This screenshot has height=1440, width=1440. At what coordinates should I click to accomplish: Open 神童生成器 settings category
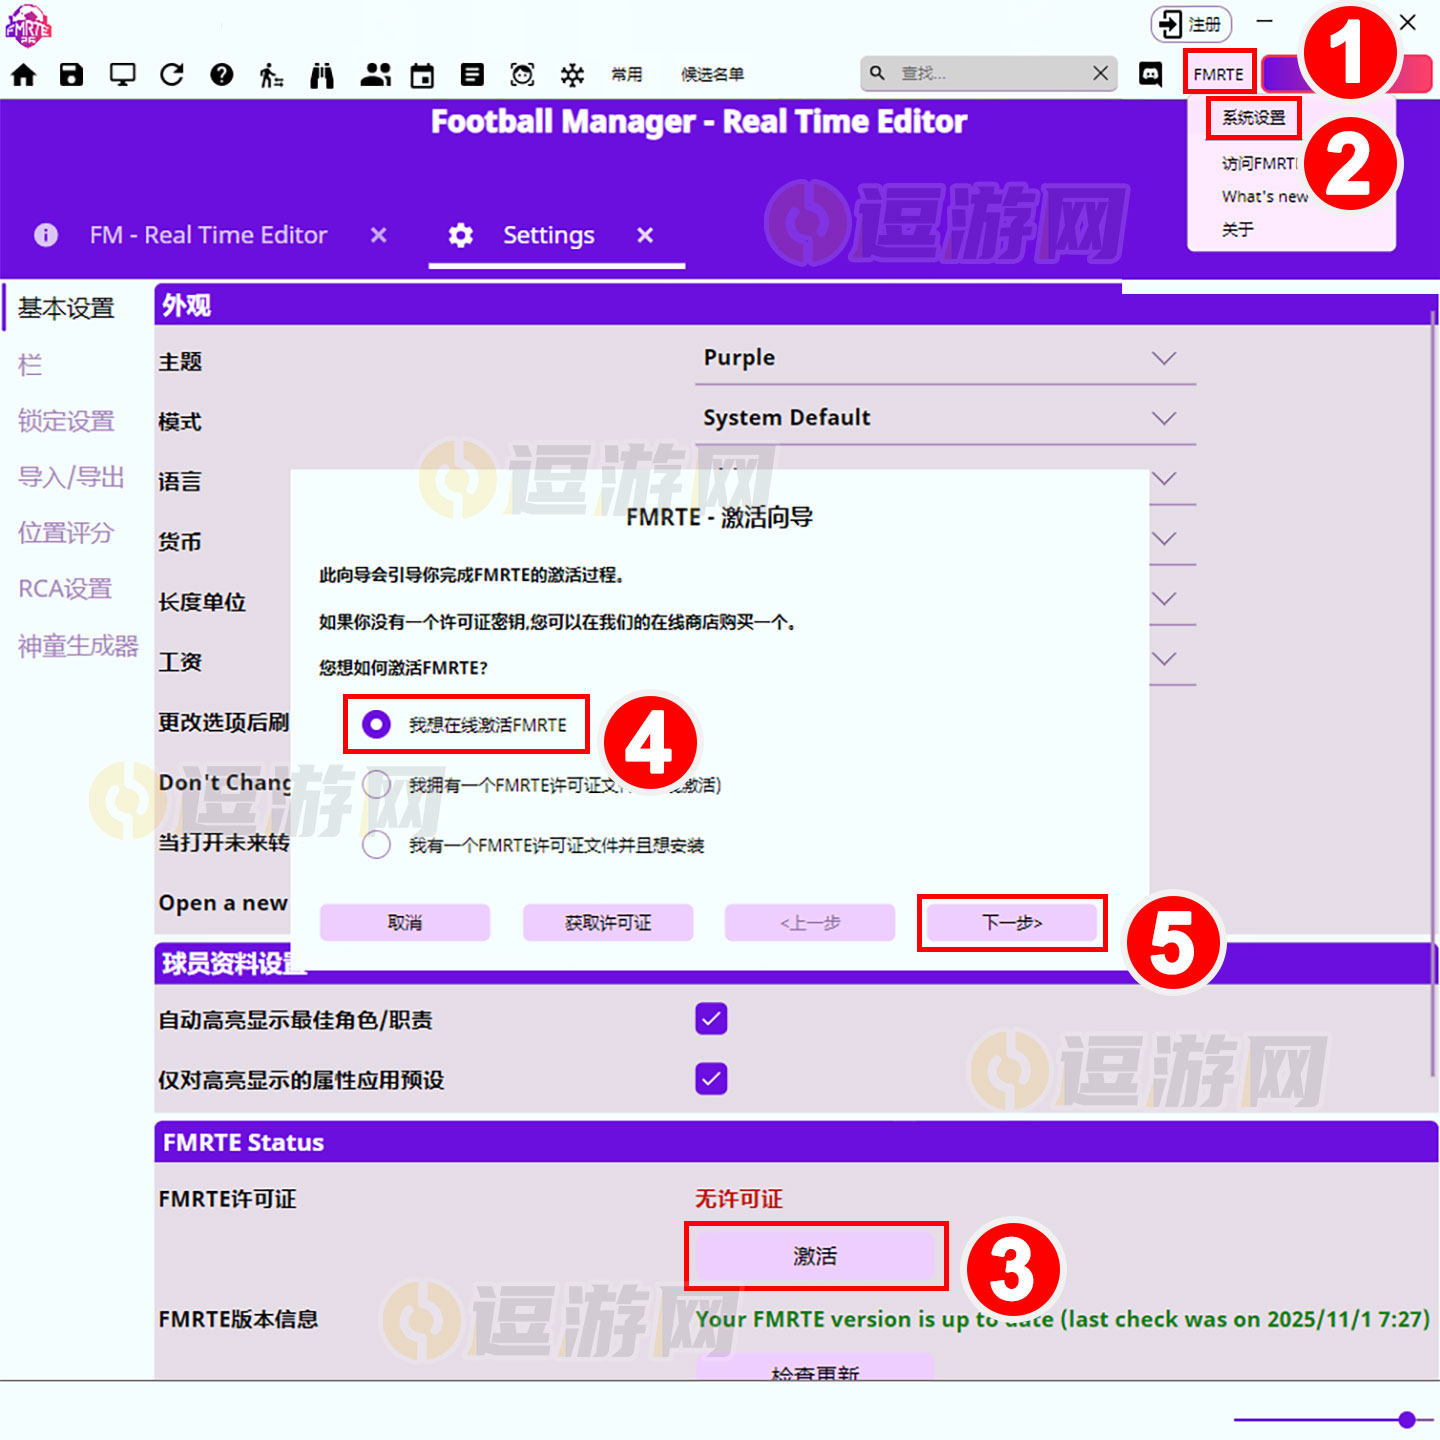[x=78, y=646]
